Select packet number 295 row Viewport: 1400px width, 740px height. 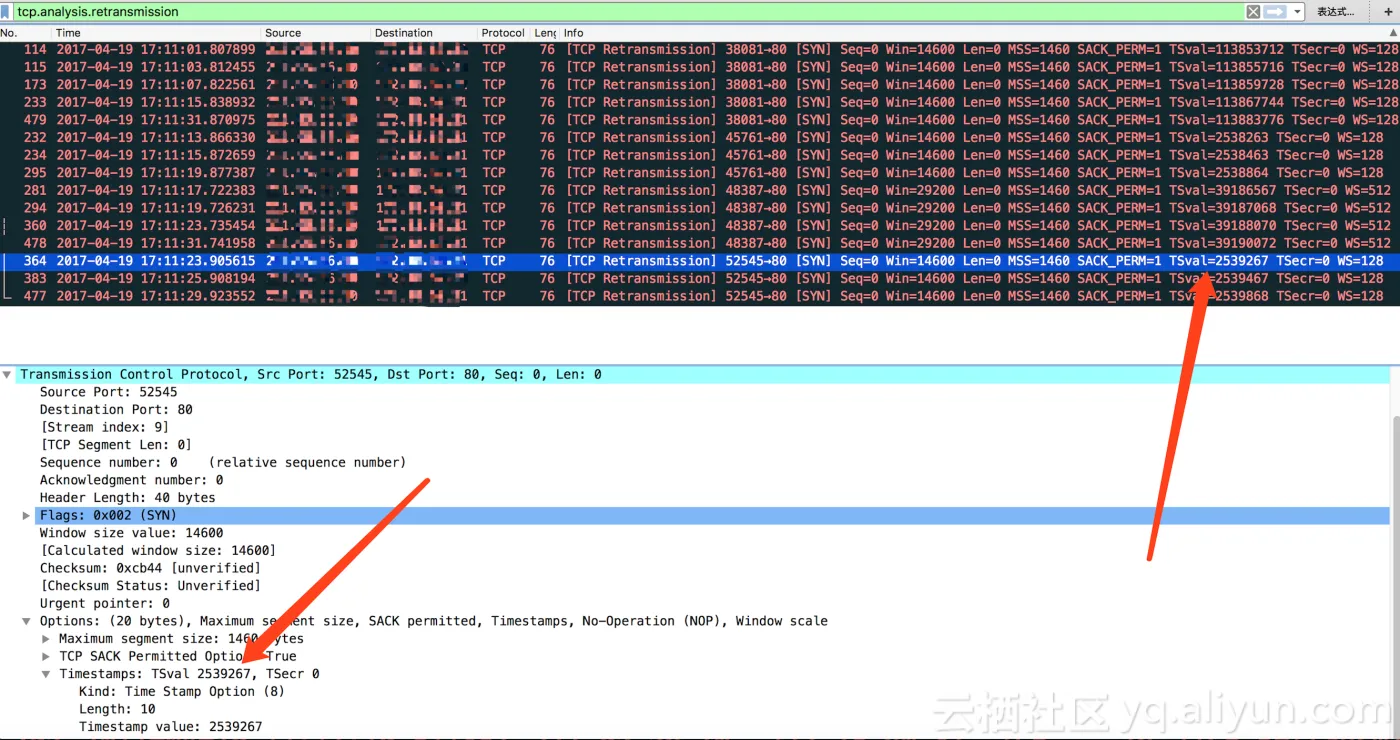(x=700, y=173)
